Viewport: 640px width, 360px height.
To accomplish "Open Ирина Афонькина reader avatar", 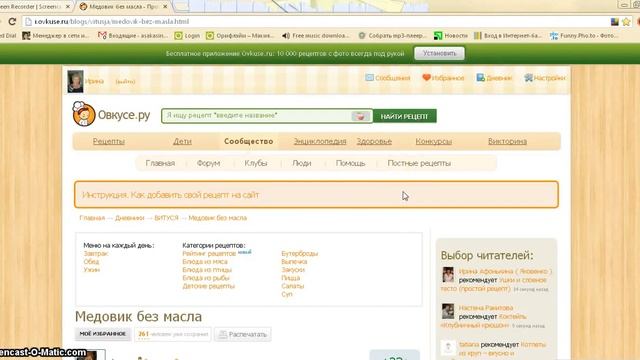I will click(448, 275).
